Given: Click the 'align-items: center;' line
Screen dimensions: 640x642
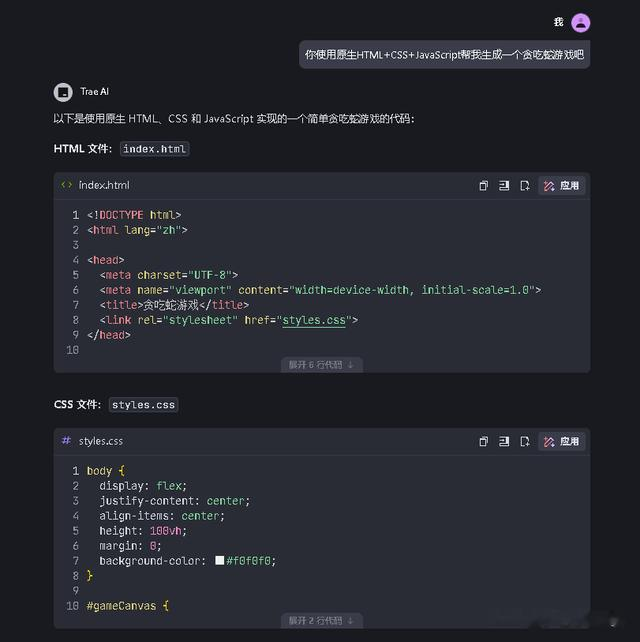Looking at the screenshot, I should [162, 516].
